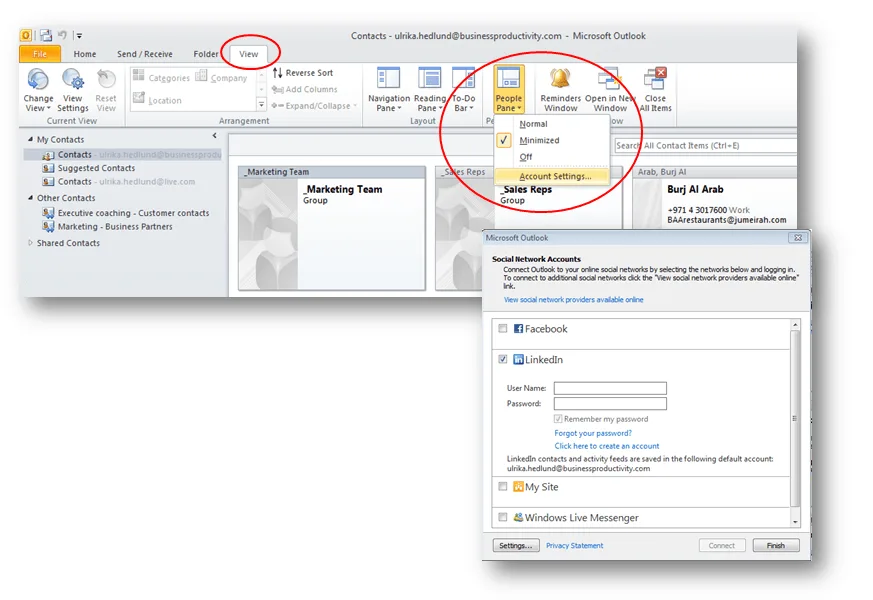Select Location arrangement
This screenshot has width=873, height=600.
tap(158, 100)
